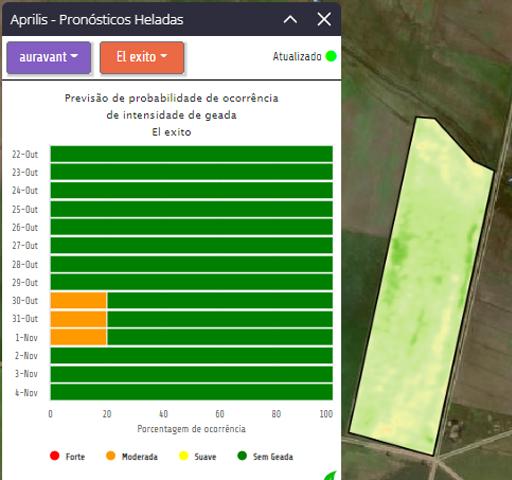The height and width of the screenshot is (480, 512).
Task: Toggle the Moderada legend series
Action: [132, 456]
